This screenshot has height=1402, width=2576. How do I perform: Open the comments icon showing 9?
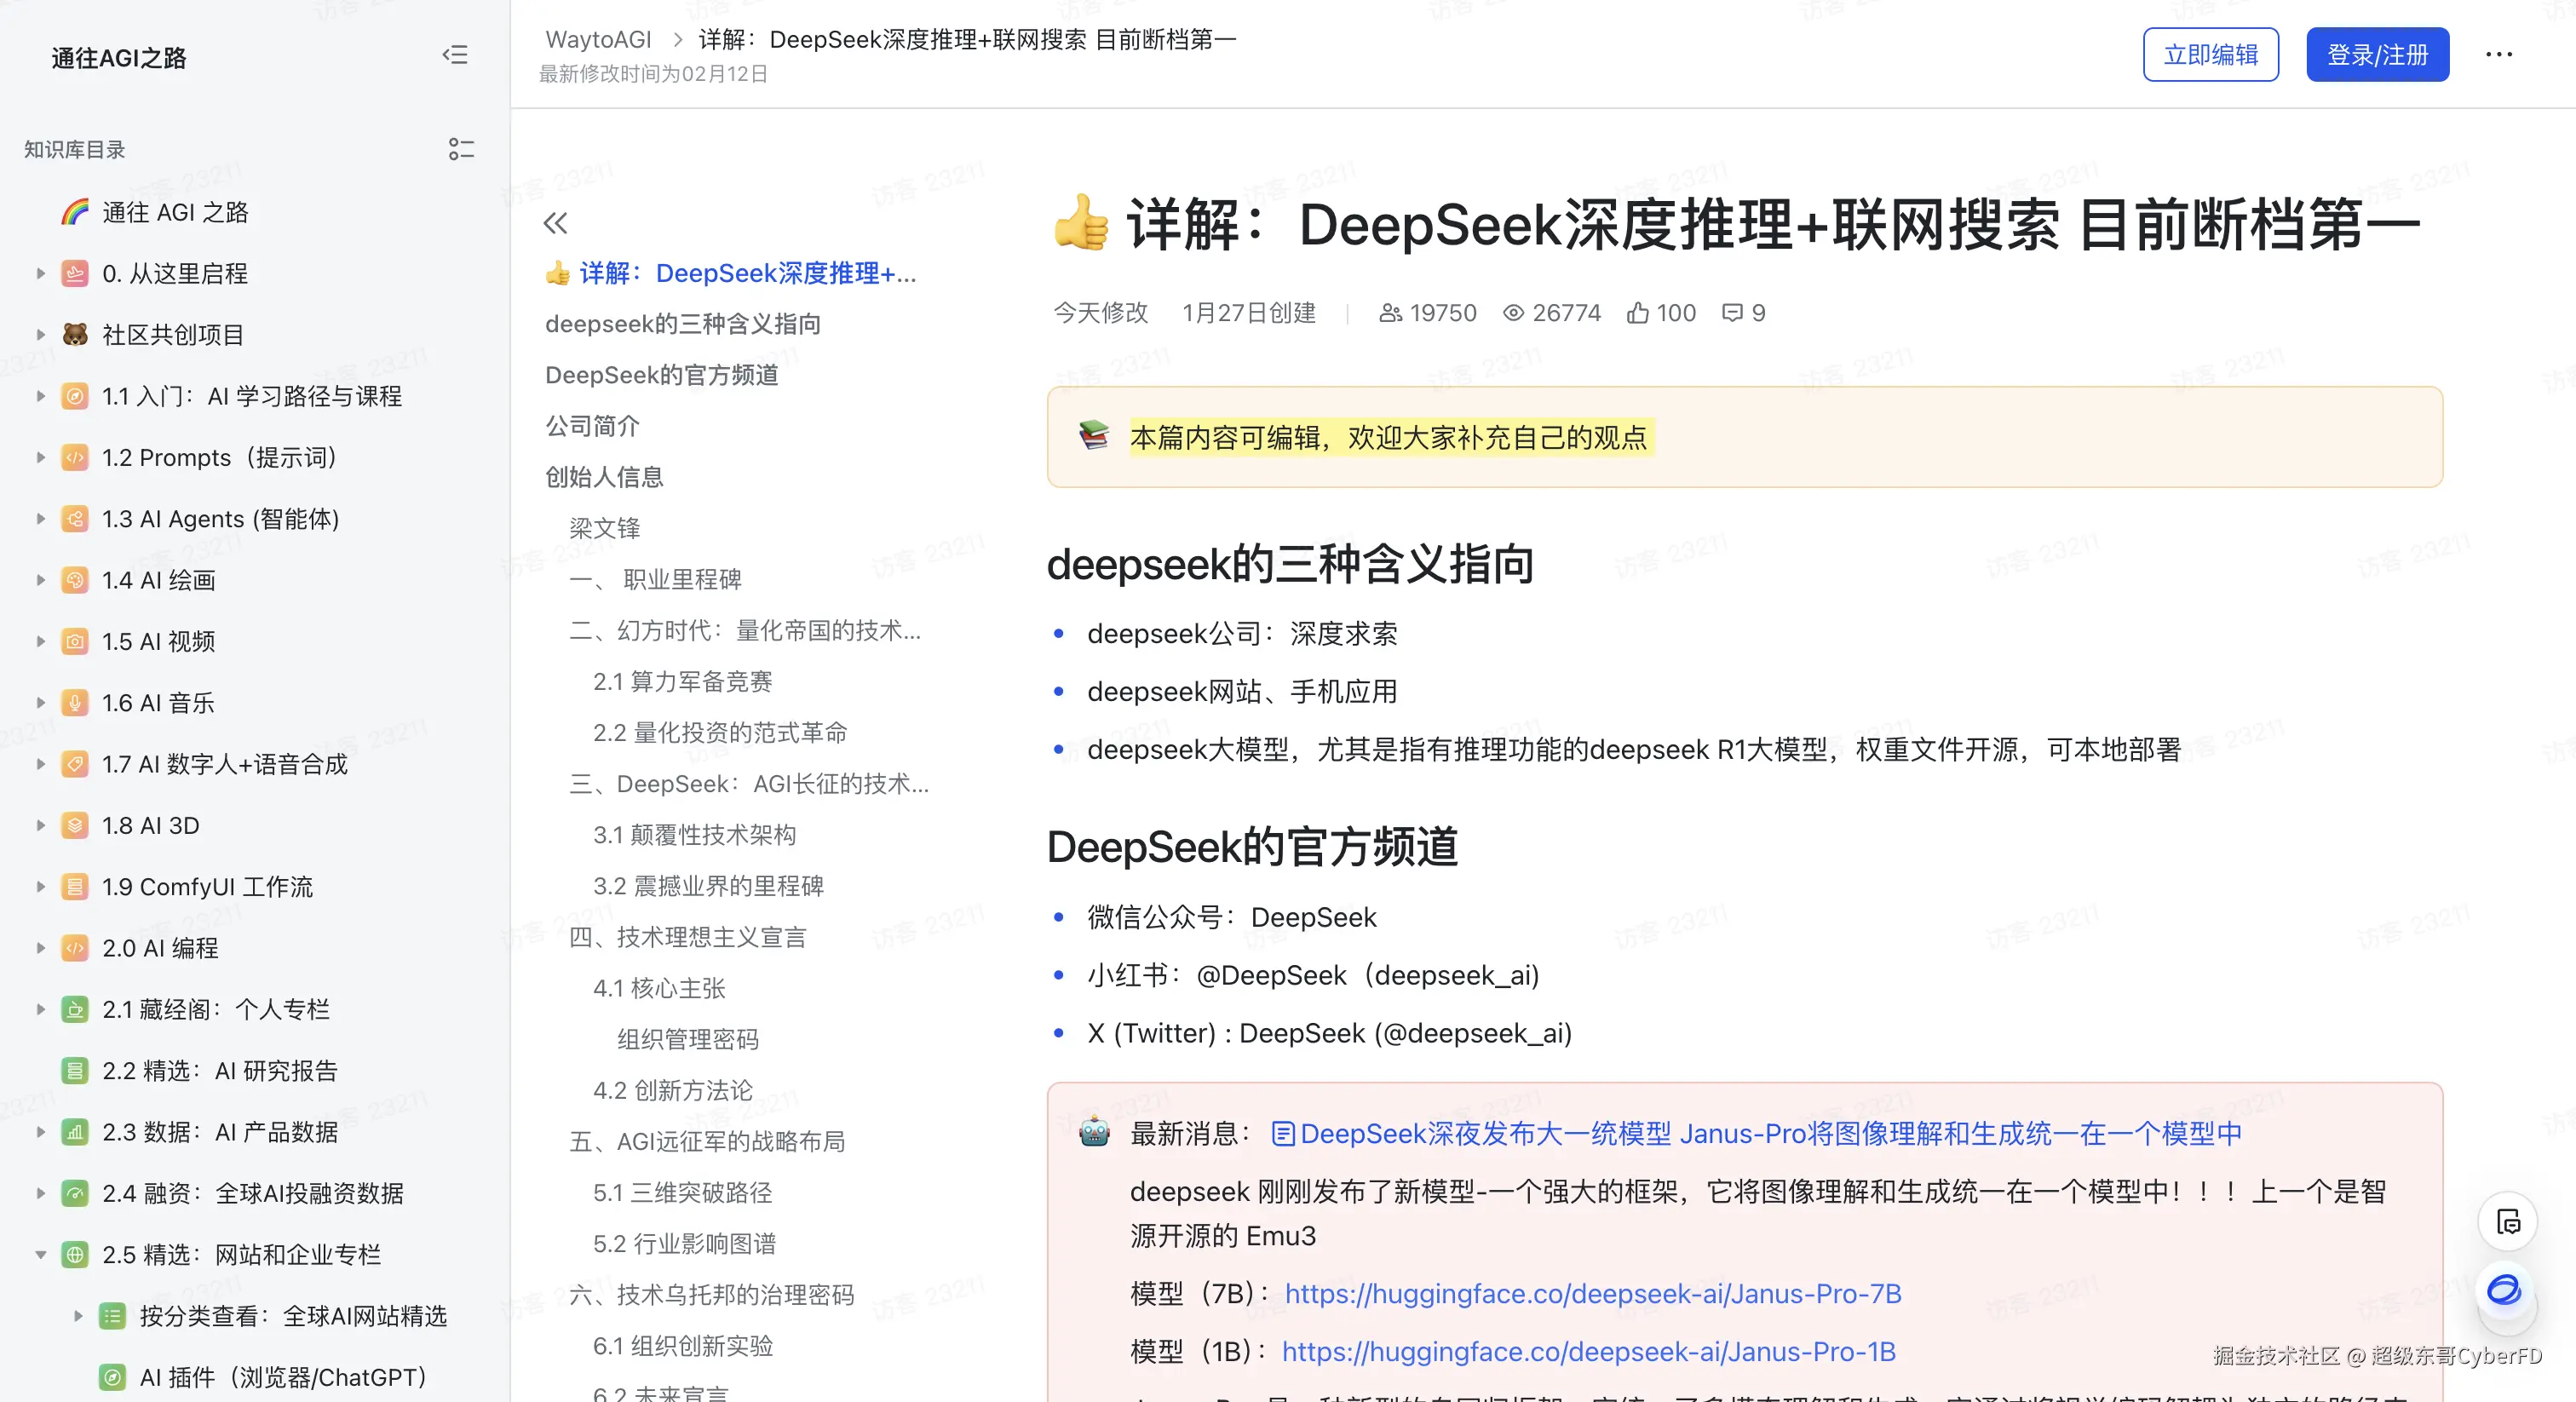[1732, 313]
